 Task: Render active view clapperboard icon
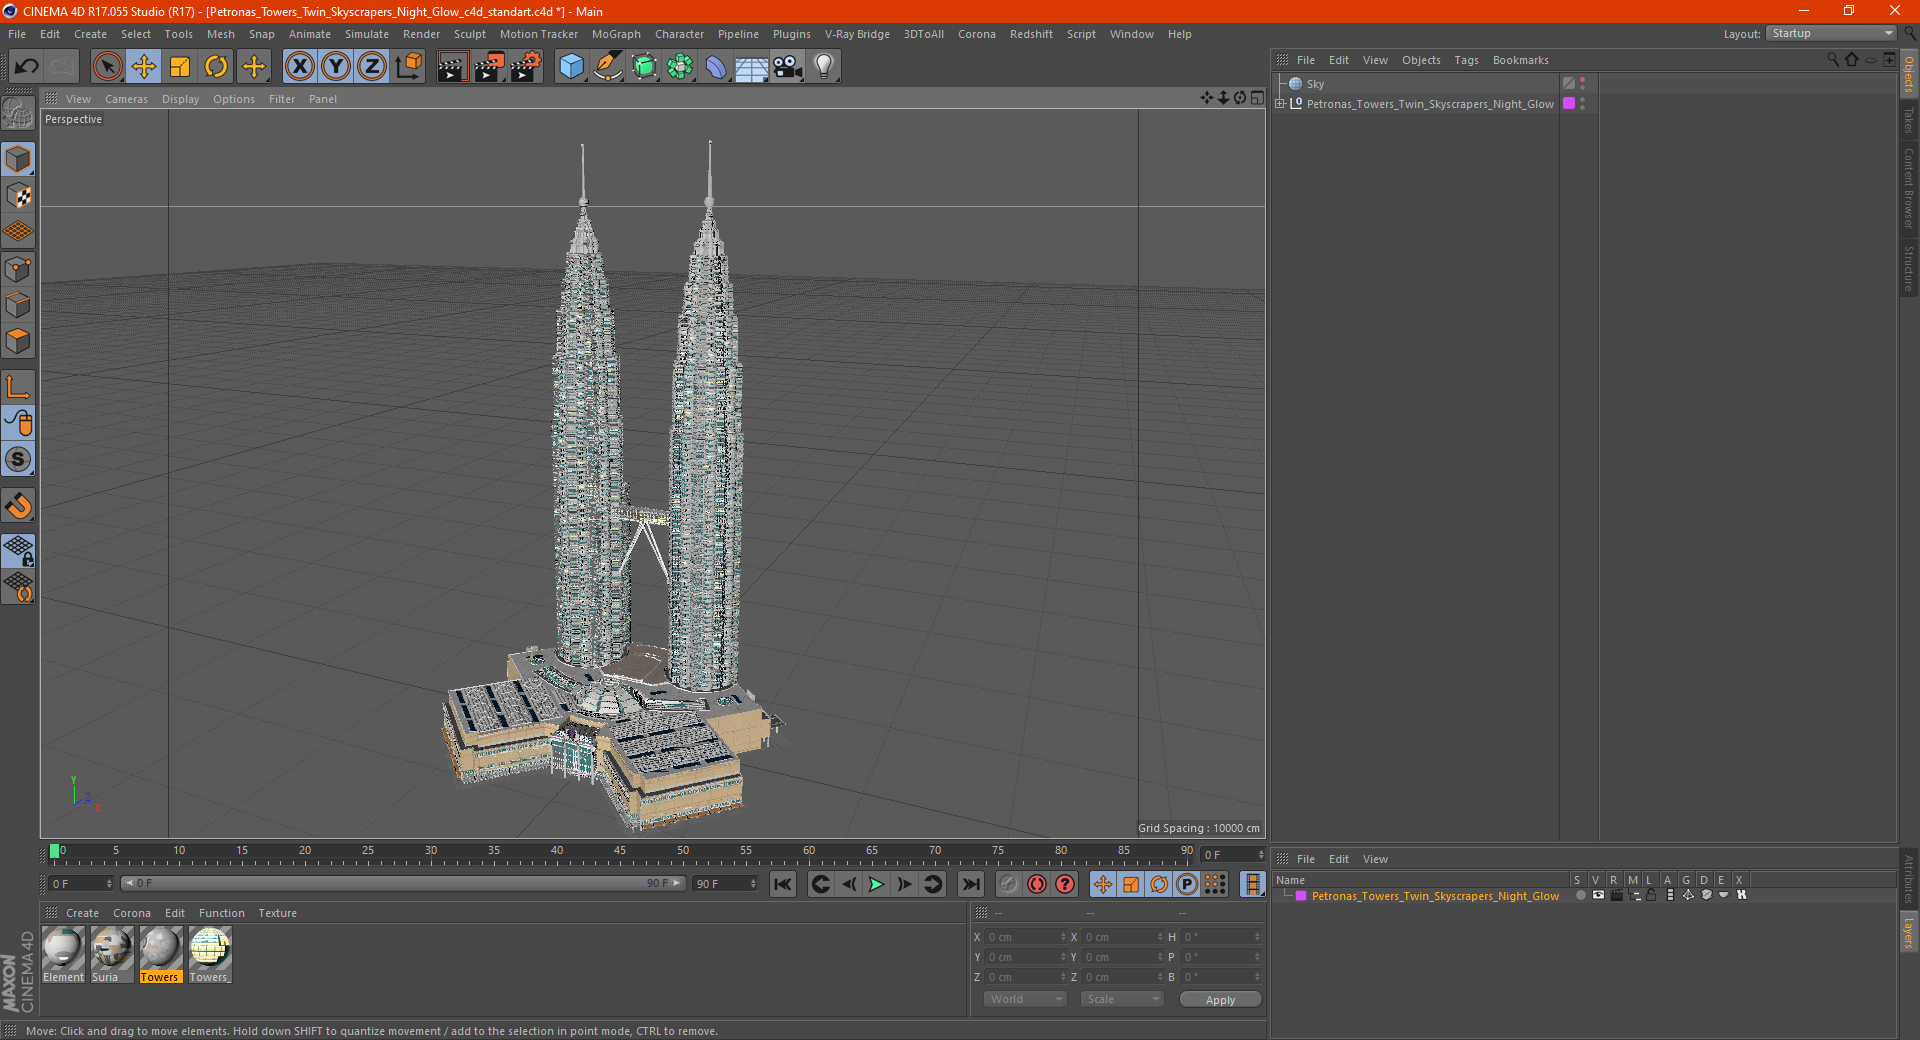click(x=452, y=67)
